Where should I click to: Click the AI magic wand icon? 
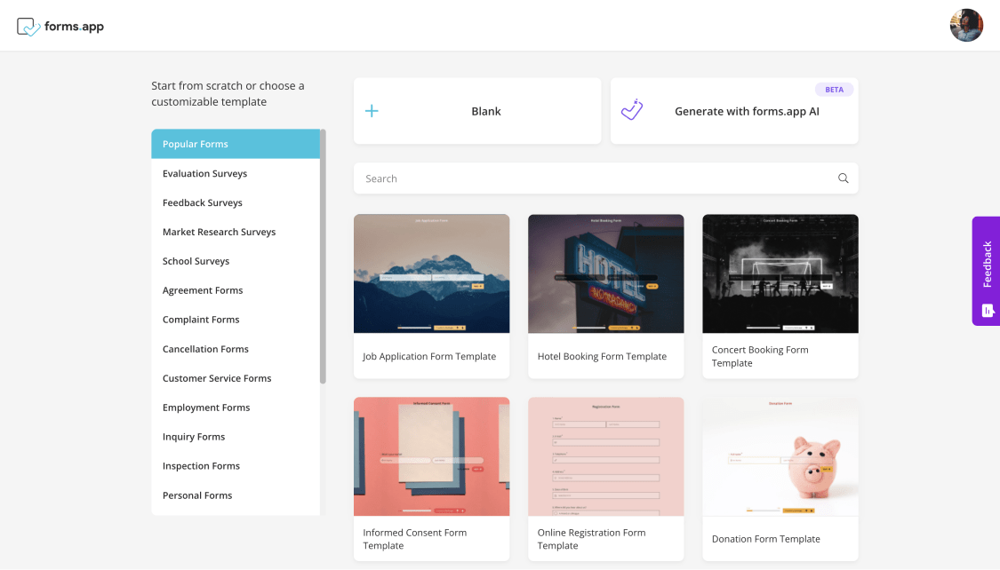point(632,110)
